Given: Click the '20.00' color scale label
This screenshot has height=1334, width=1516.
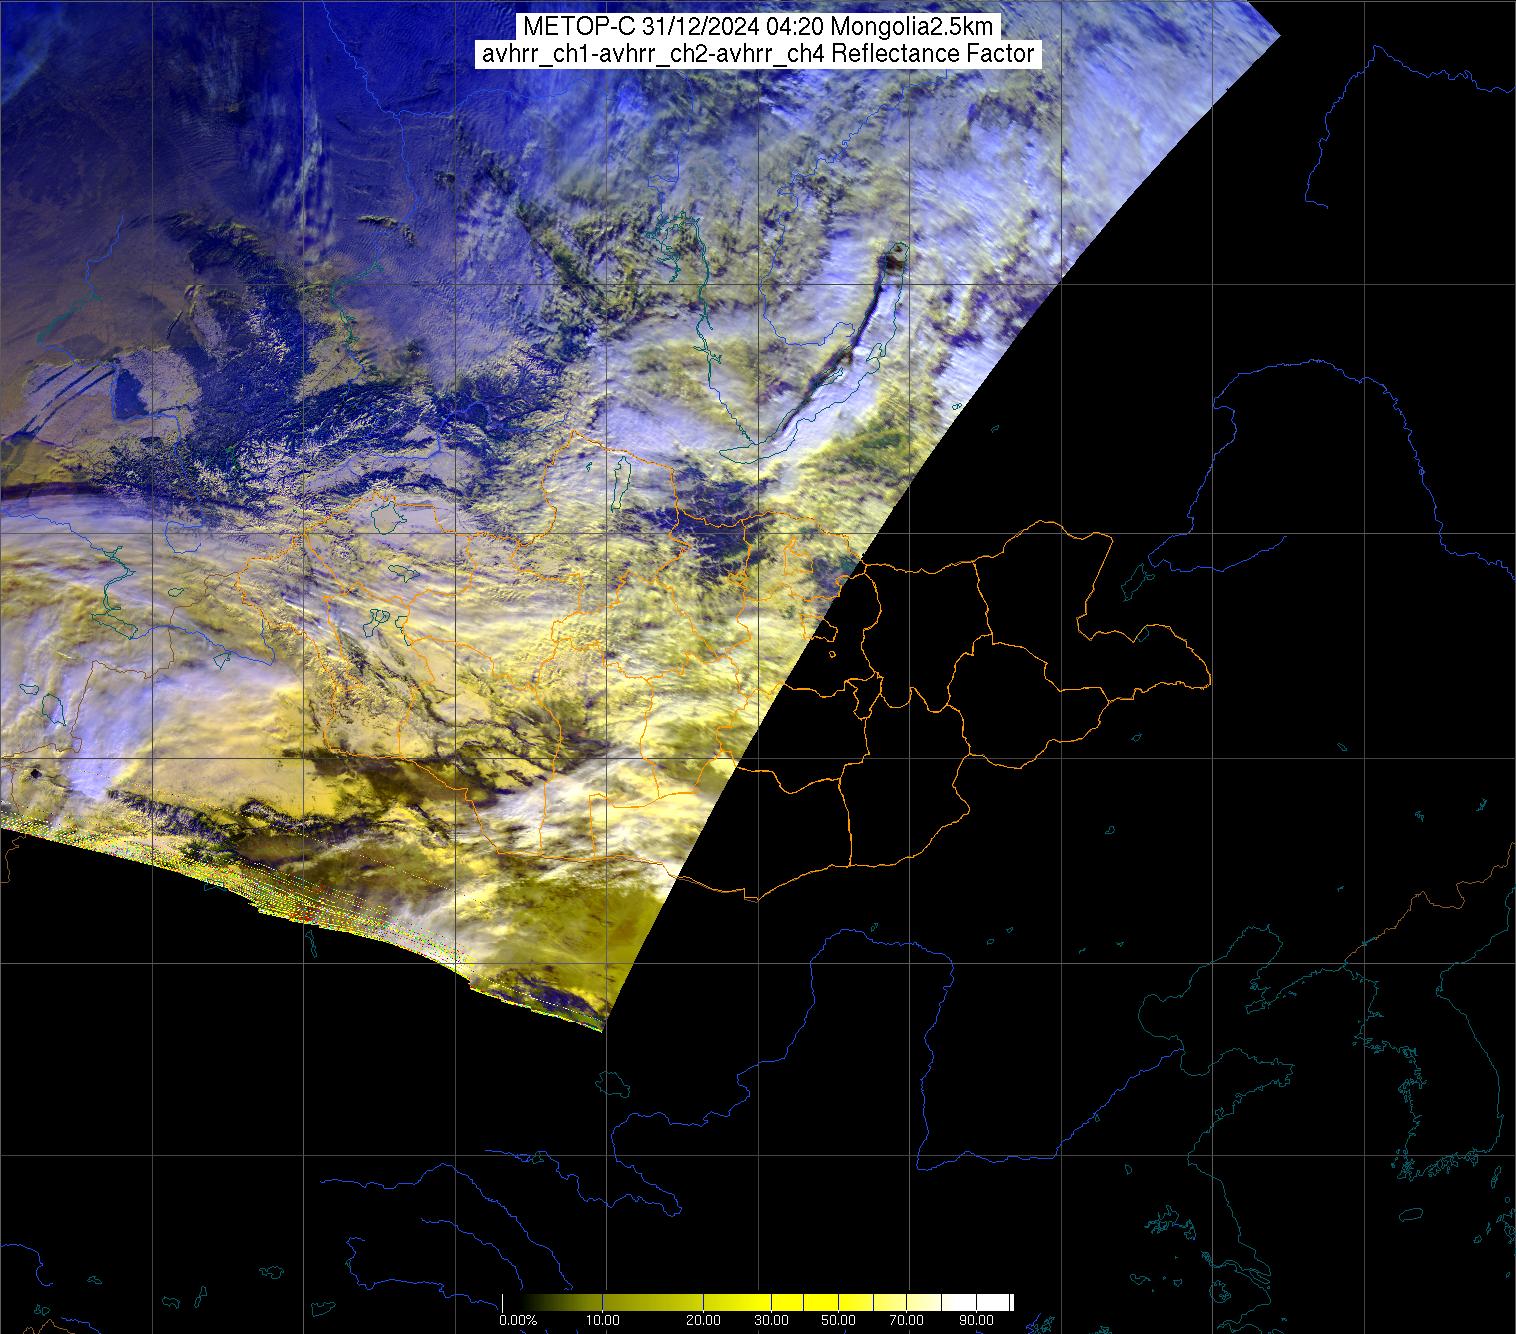Looking at the screenshot, I should pyautogui.click(x=703, y=1320).
